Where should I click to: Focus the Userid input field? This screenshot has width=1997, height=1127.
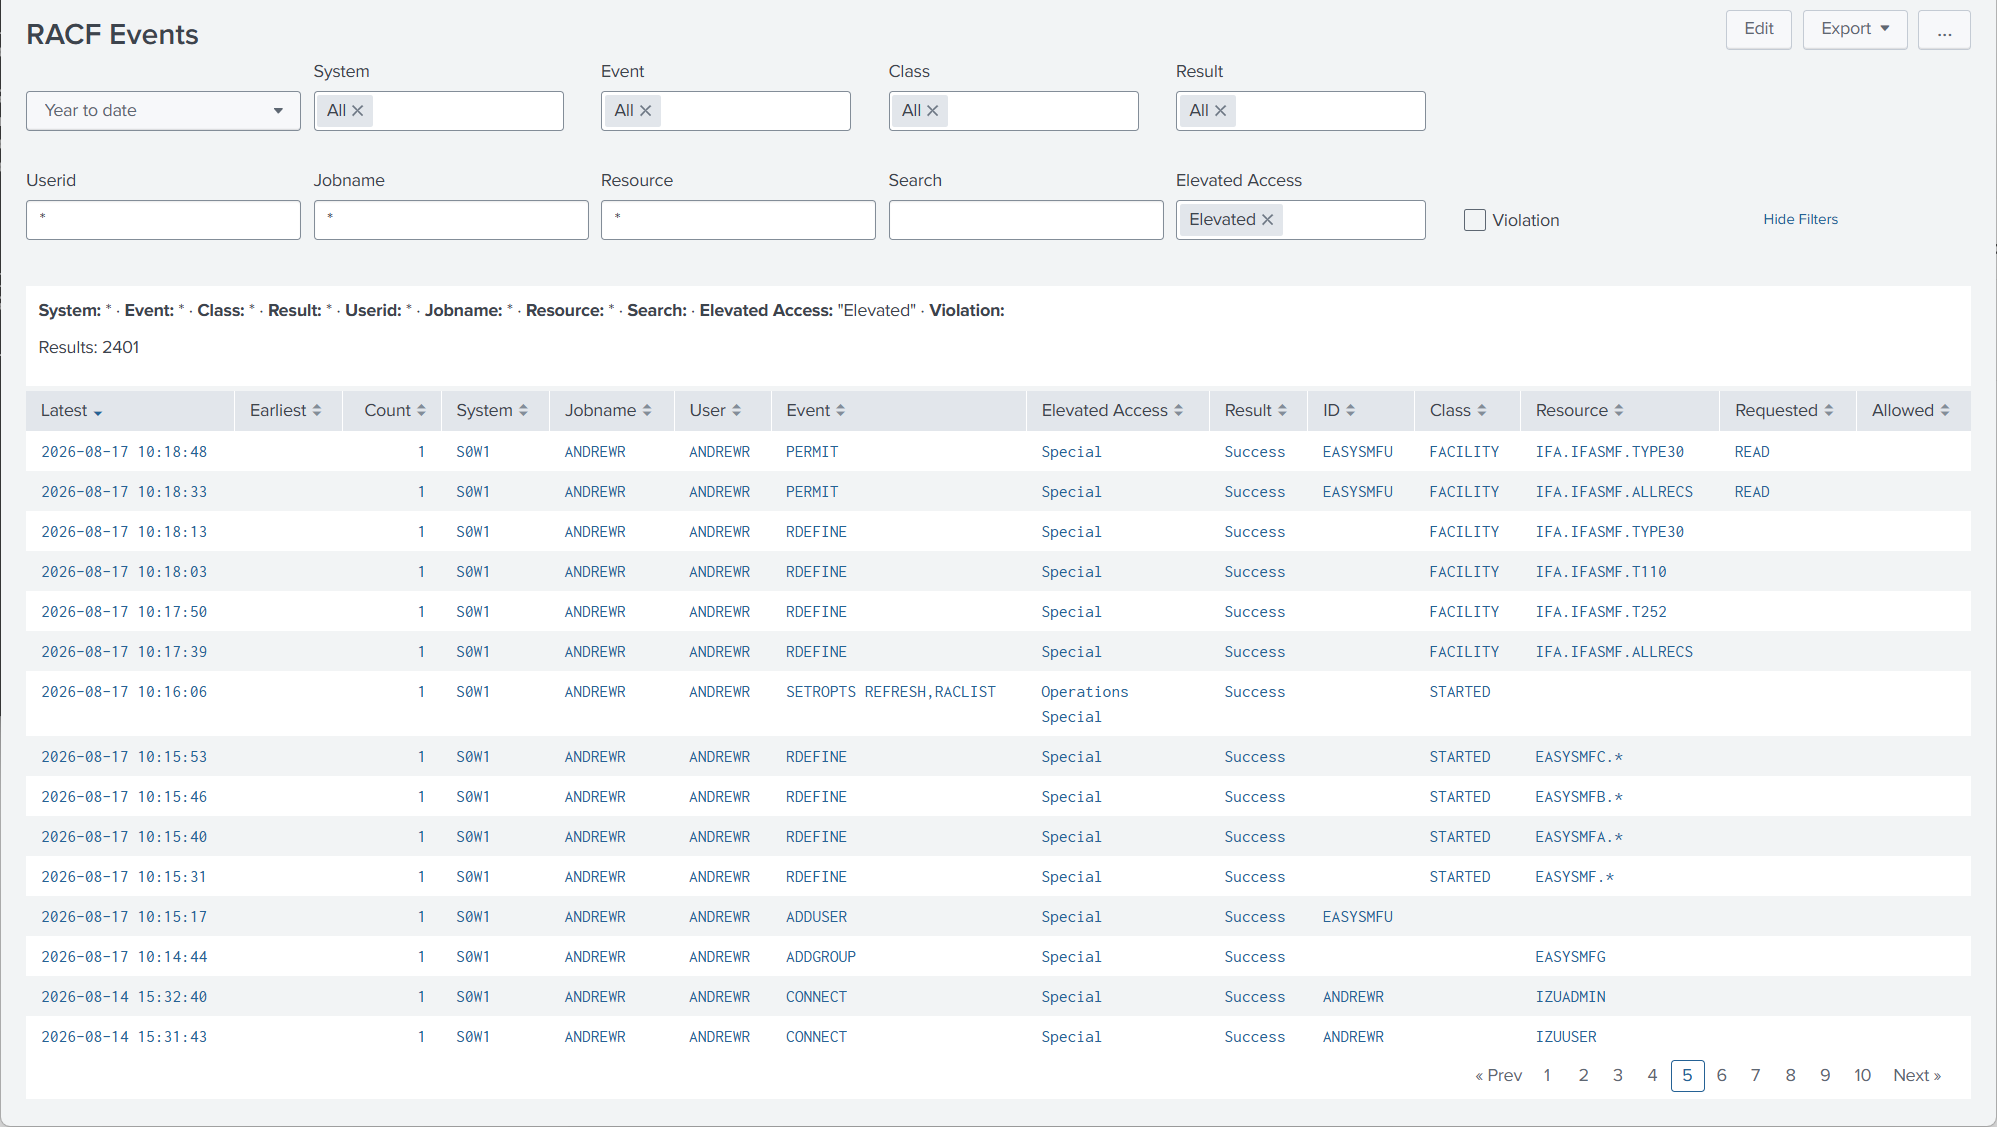(x=163, y=220)
